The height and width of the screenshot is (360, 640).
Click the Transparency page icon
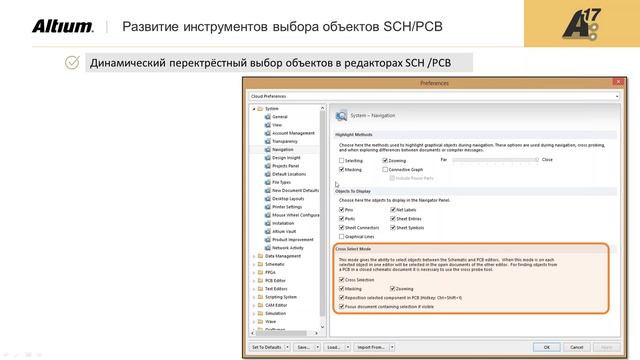pyautogui.click(x=268, y=141)
